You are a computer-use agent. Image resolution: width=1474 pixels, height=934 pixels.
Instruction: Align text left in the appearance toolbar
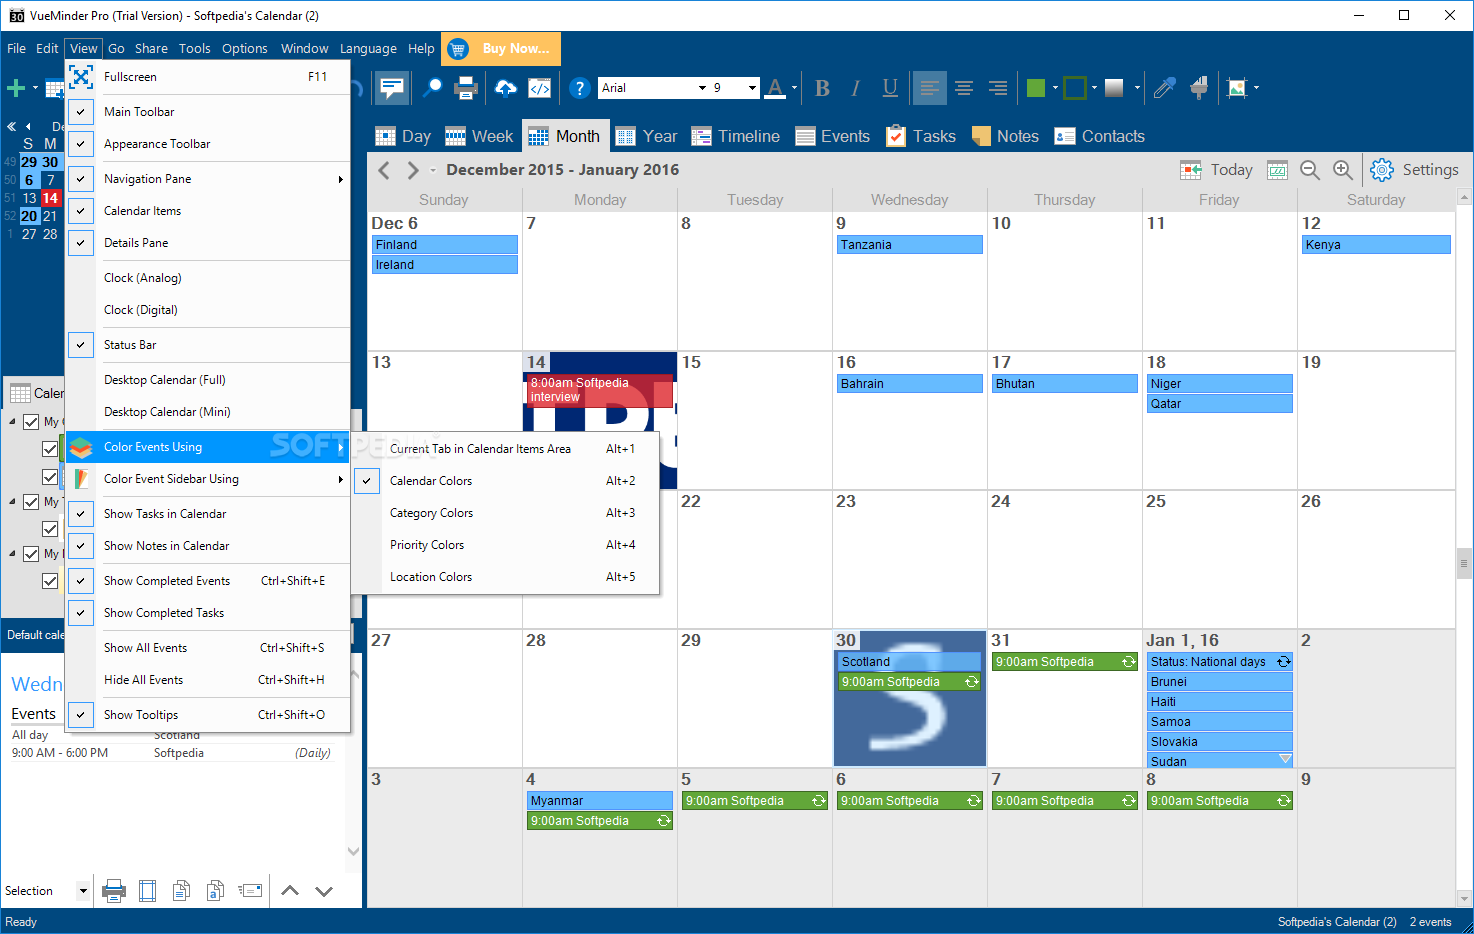point(930,88)
